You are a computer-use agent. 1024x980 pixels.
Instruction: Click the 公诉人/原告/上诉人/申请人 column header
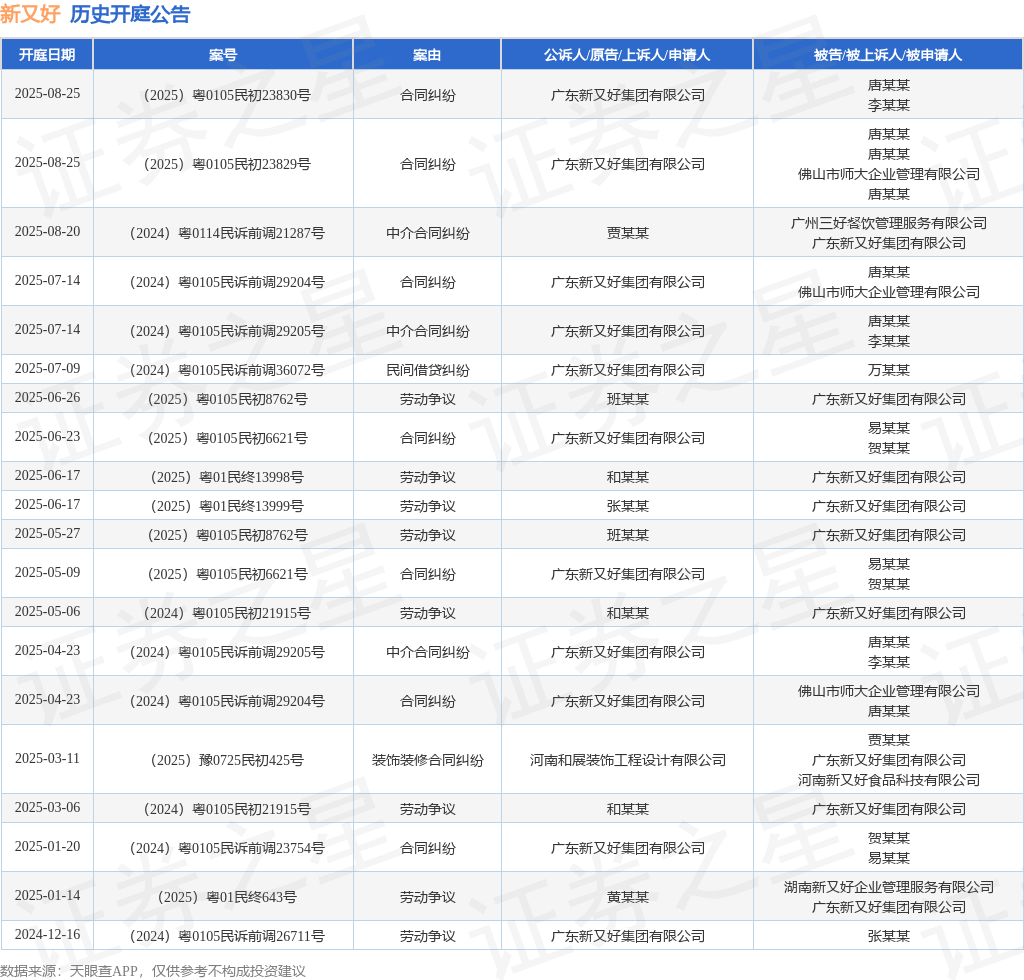[627, 55]
